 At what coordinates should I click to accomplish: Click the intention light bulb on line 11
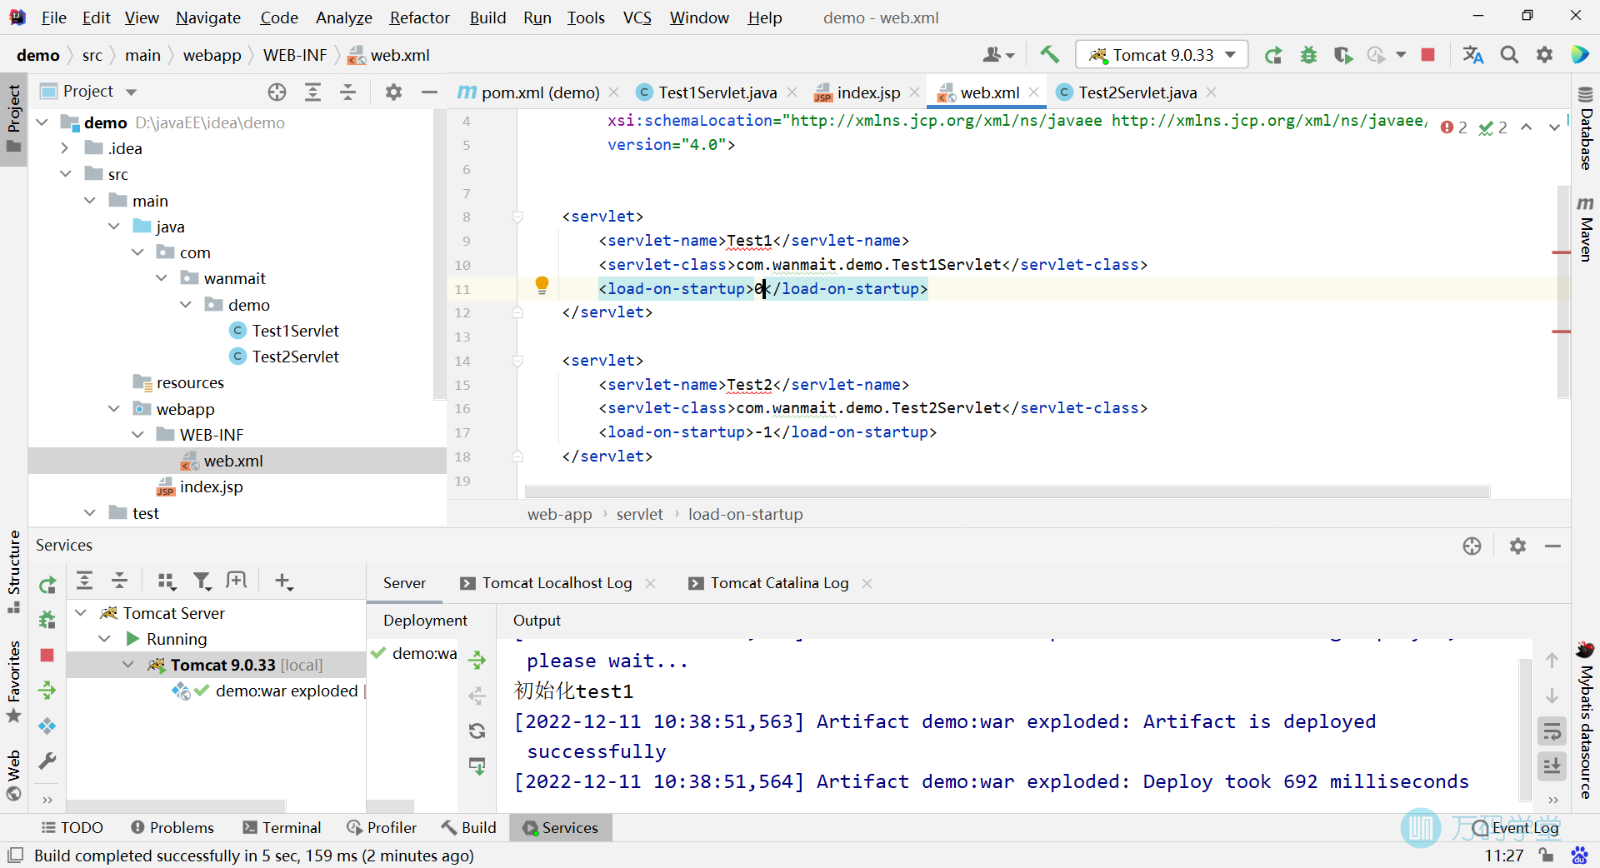tap(542, 285)
